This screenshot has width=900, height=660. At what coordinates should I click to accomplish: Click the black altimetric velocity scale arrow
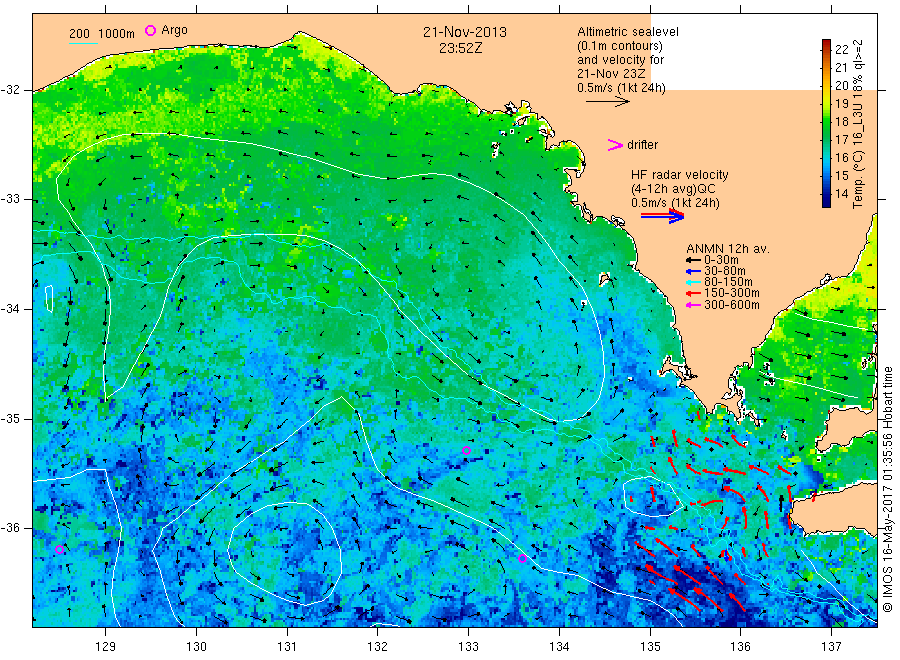607,102
